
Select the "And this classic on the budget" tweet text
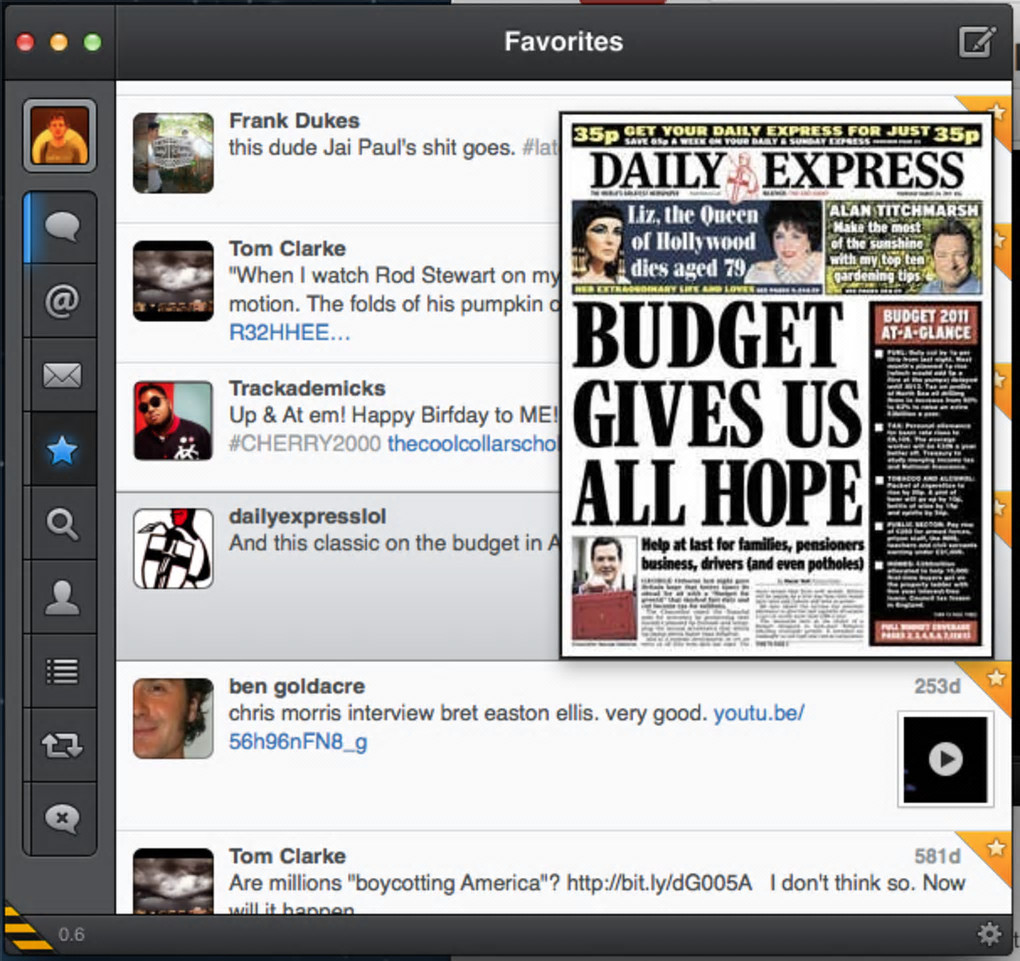pyautogui.click(x=394, y=543)
